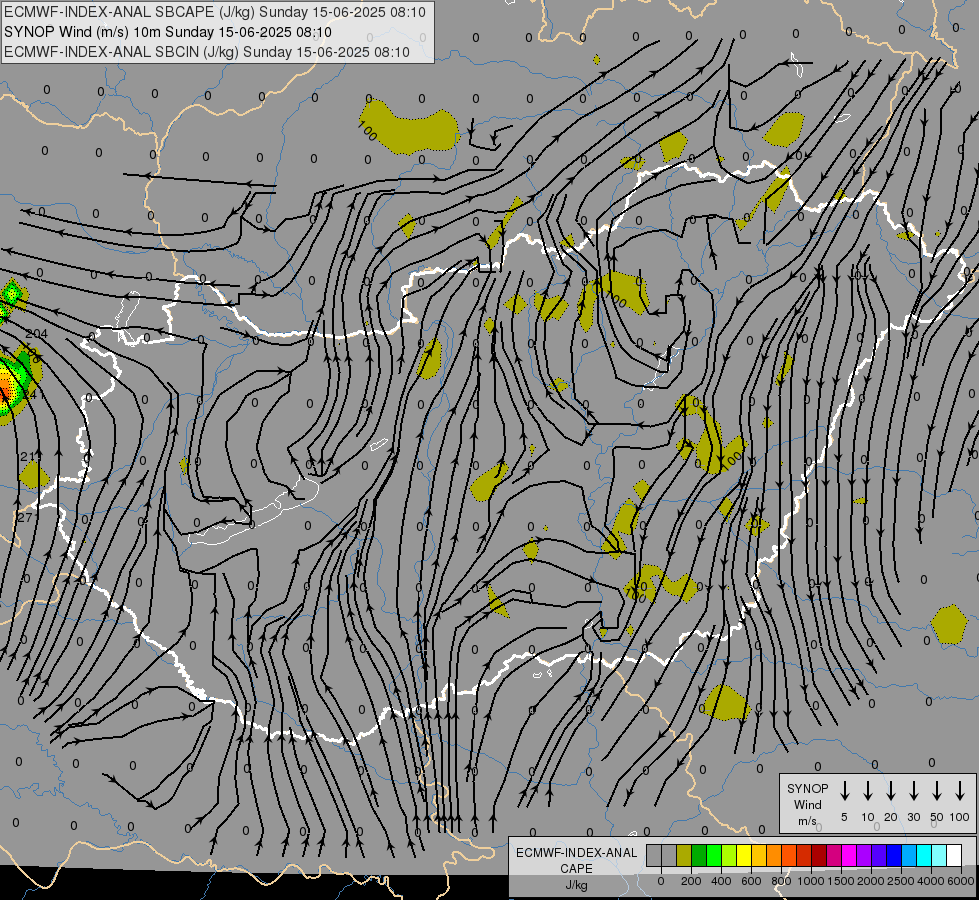Click the '4000' value on CAPE scale

tap(931, 881)
